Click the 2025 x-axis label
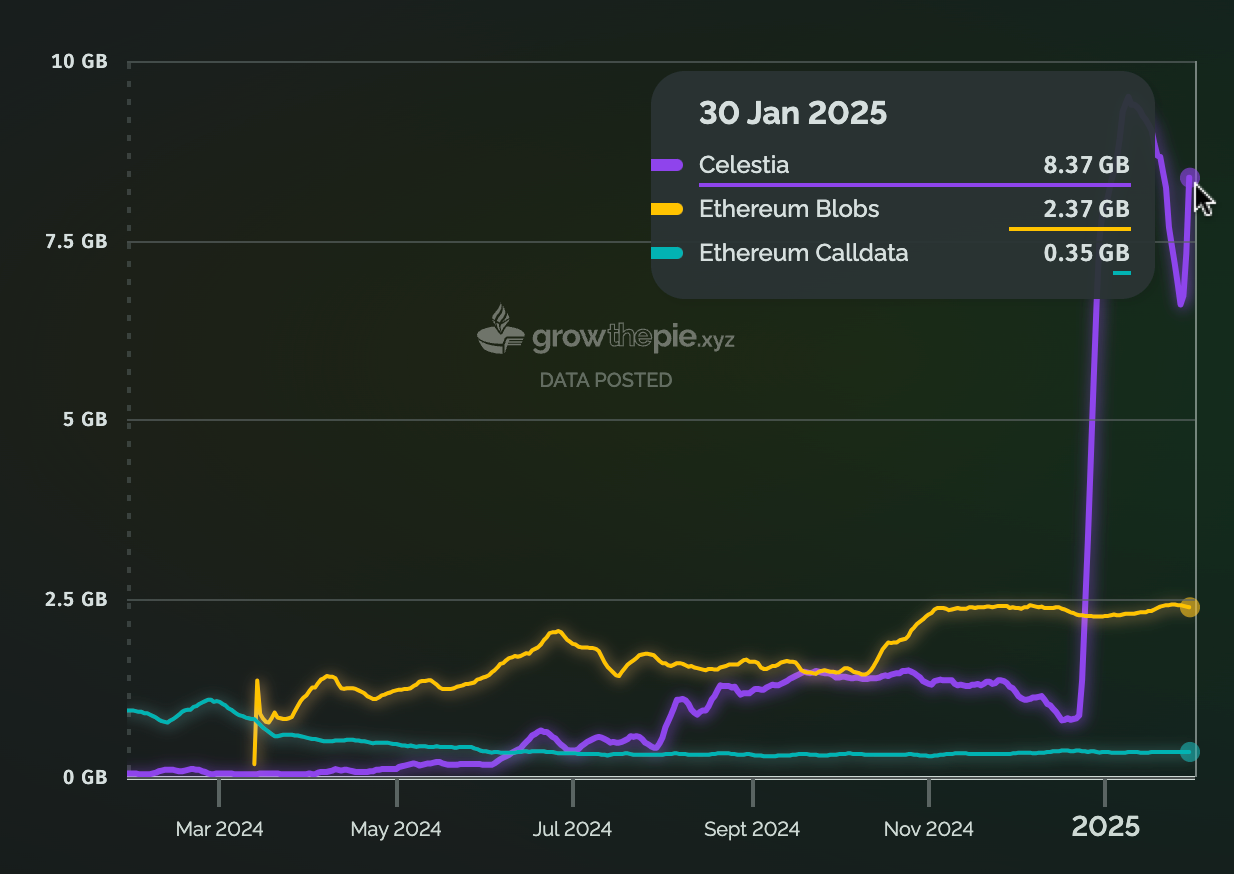This screenshot has width=1234, height=874. click(x=1105, y=827)
